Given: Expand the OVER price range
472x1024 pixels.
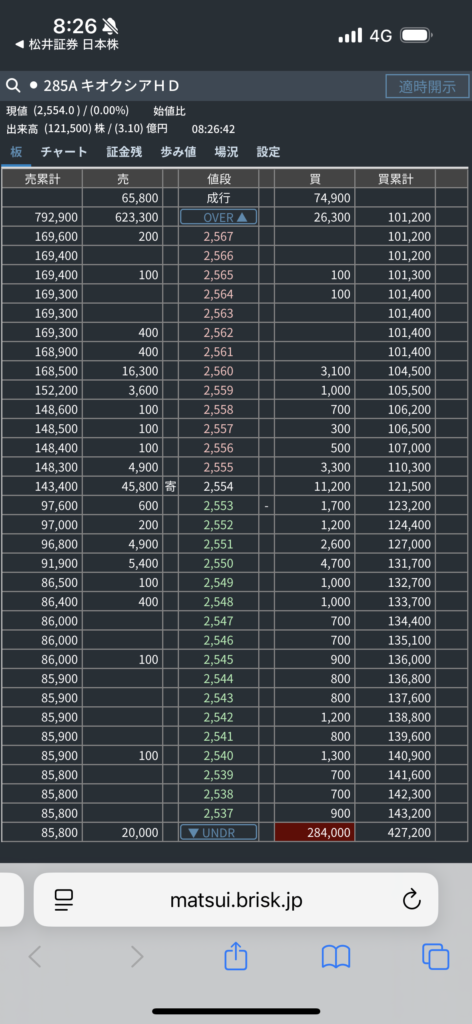Looking at the screenshot, I should (x=218, y=217).
